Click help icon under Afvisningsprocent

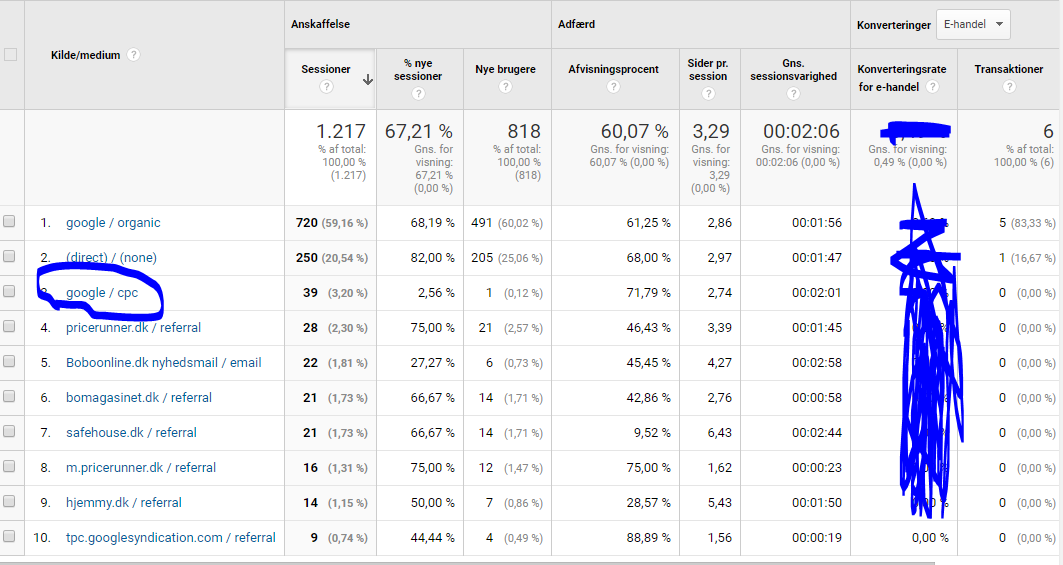pyautogui.click(x=613, y=88)
